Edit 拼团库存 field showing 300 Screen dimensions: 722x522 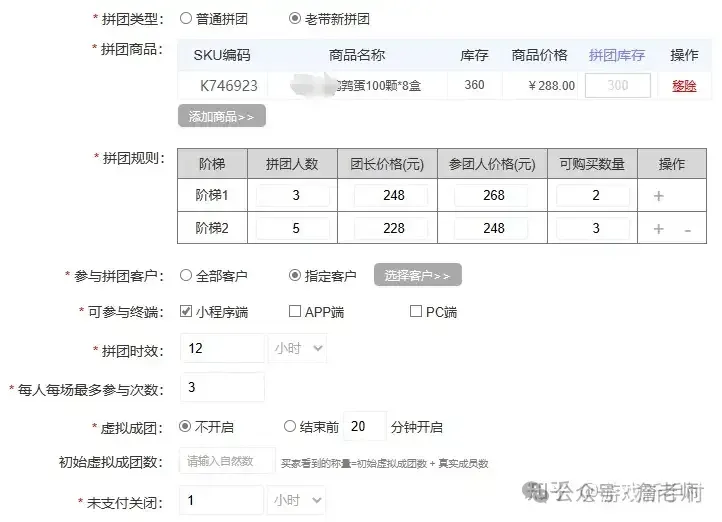[x=617, y=85]
